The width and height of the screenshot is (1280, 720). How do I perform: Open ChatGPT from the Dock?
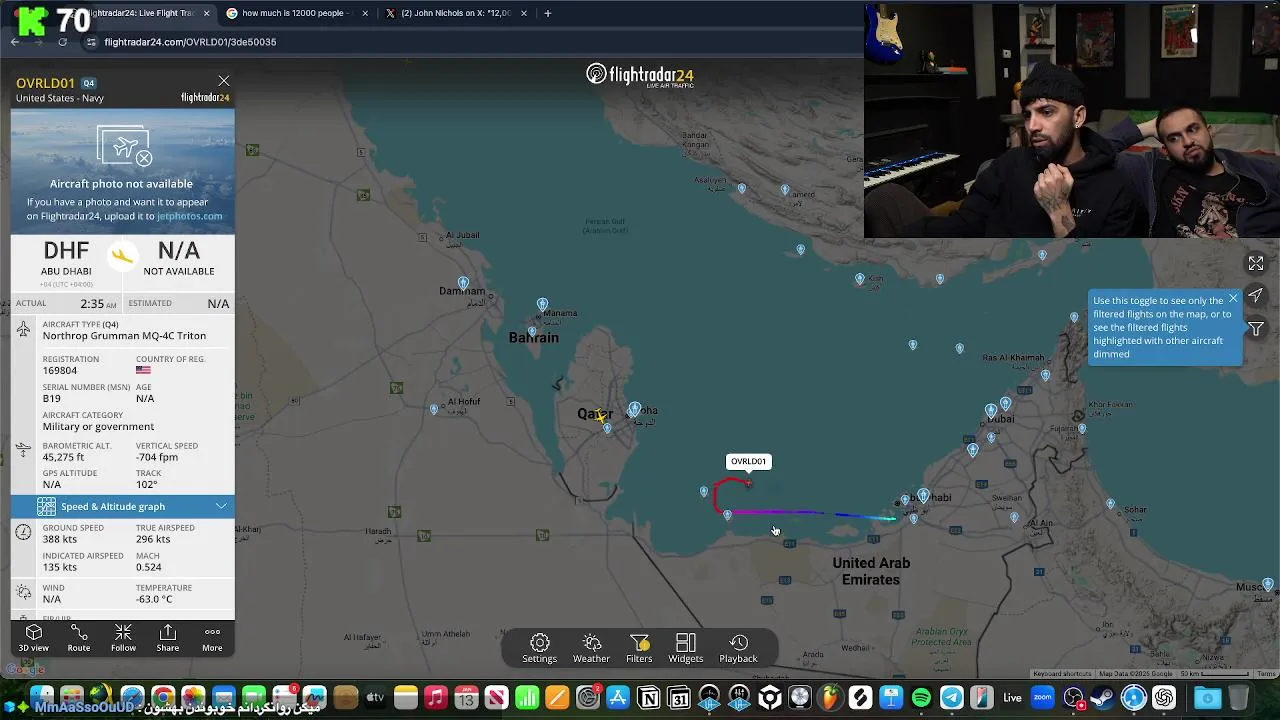pos(1164,698)
